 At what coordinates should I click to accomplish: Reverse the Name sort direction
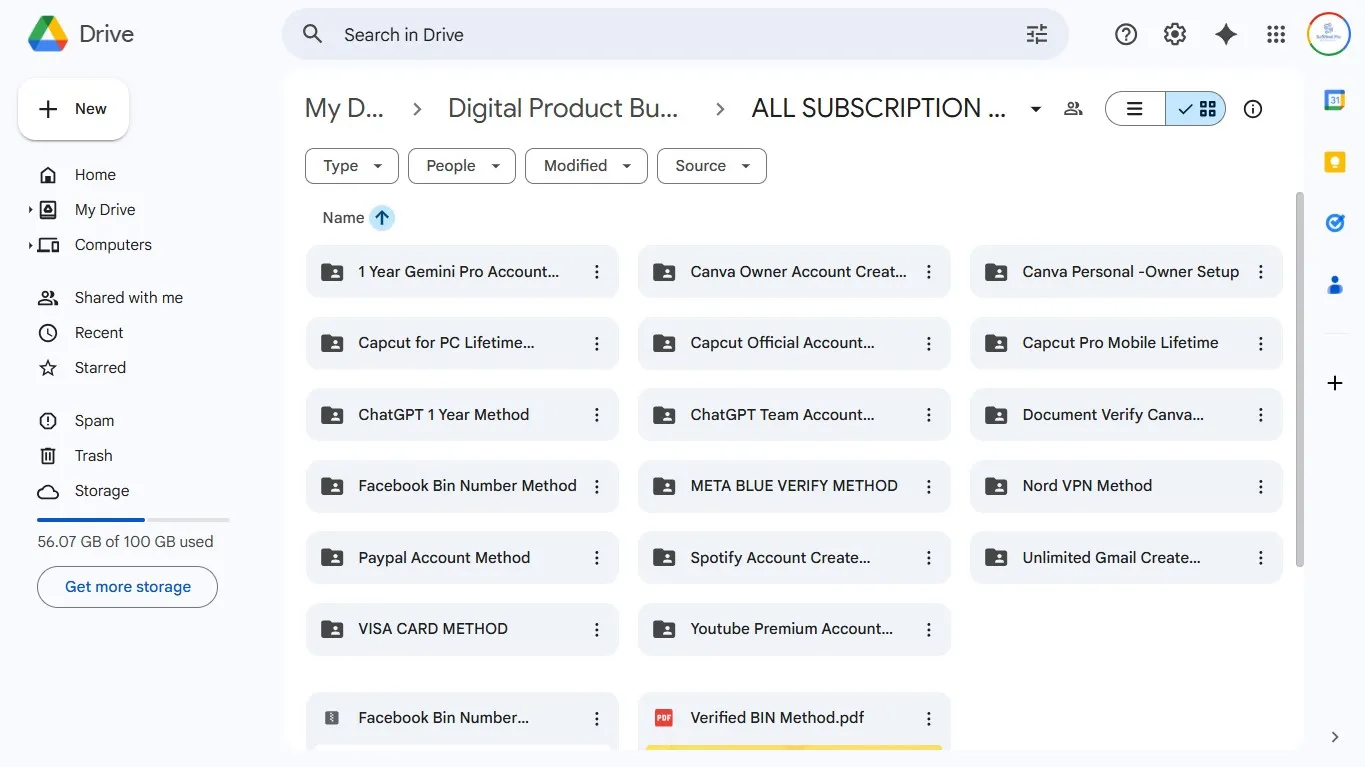(x=382, y=218)
